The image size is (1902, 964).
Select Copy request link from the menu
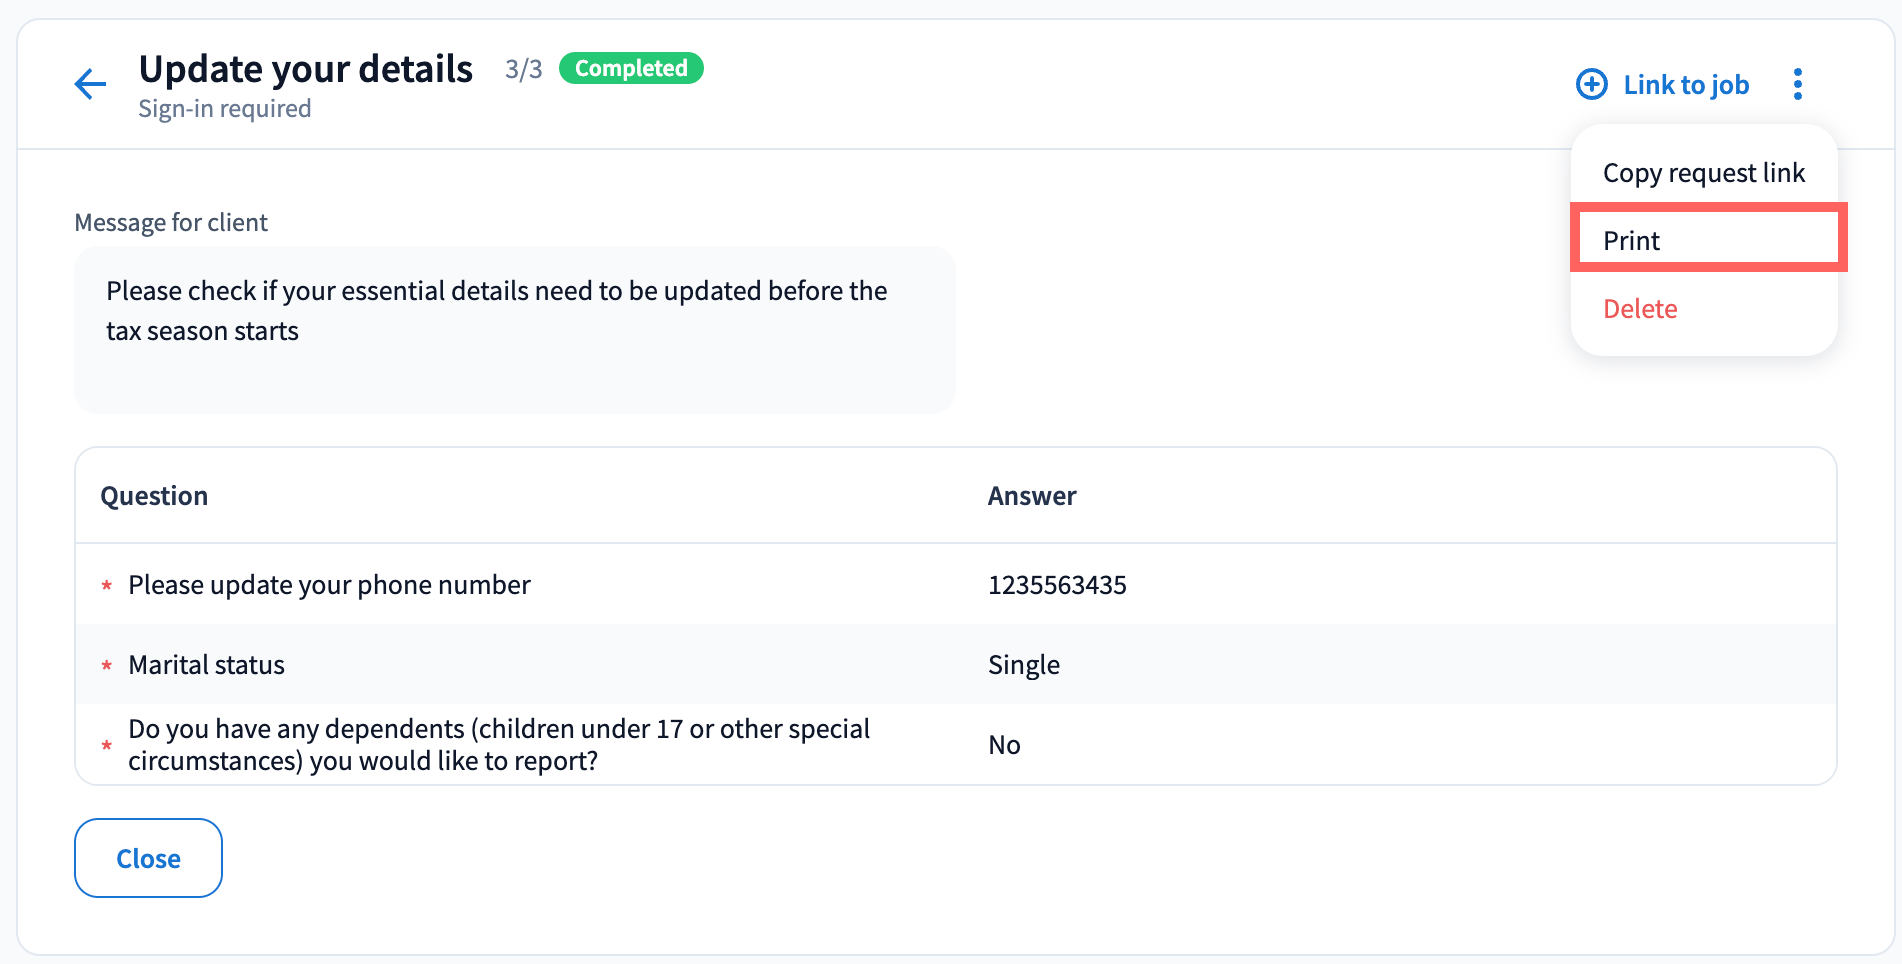[x=1703, y=173]
